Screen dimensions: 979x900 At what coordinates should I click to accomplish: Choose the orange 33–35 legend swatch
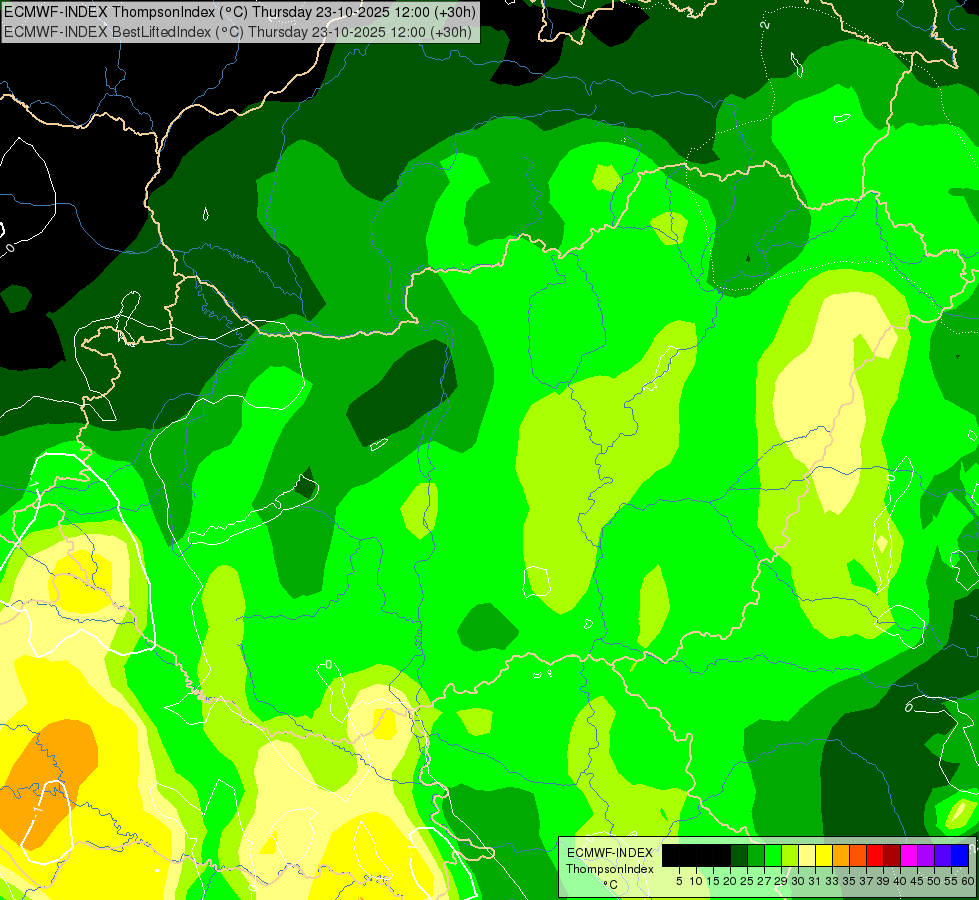(x=841, y=855)
